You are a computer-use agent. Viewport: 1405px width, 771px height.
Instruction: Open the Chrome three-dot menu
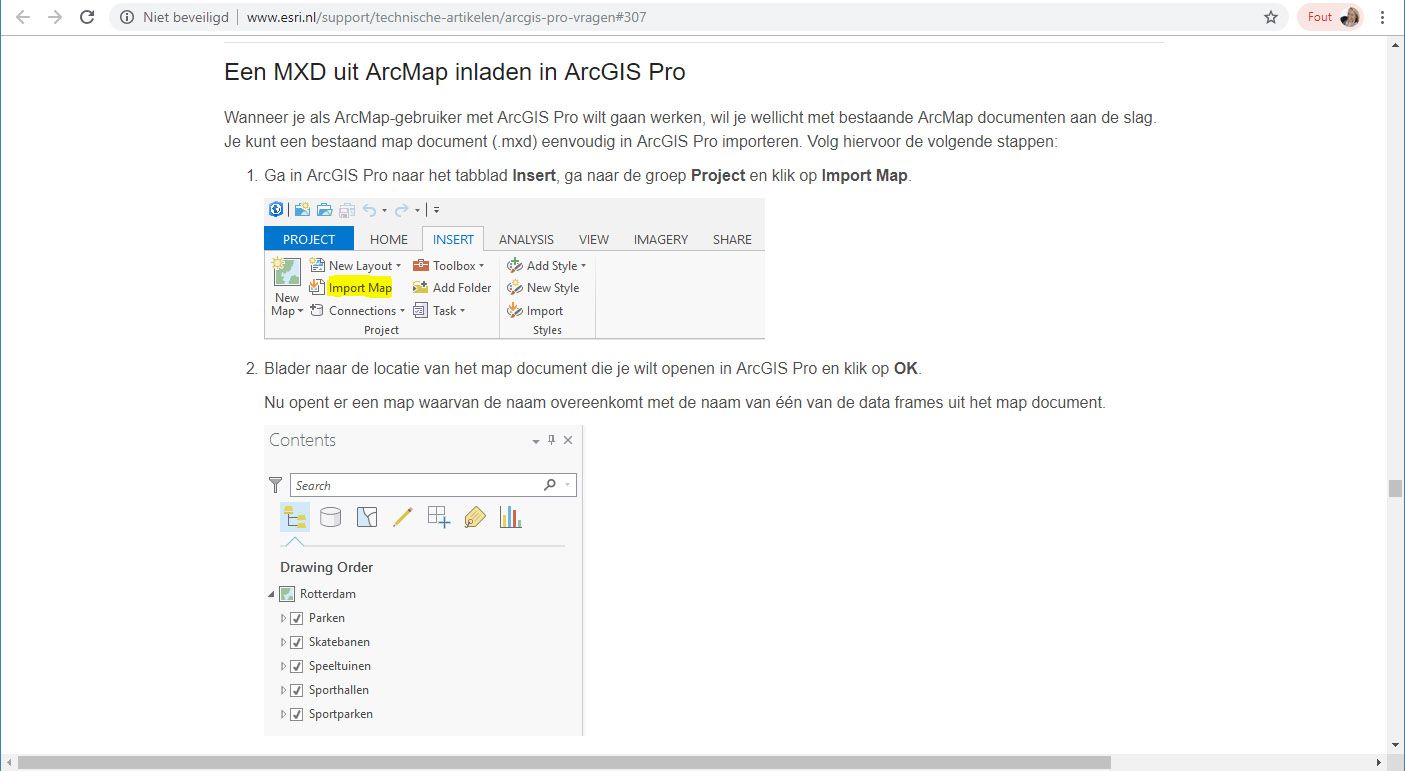click(x=1383, y=17)
